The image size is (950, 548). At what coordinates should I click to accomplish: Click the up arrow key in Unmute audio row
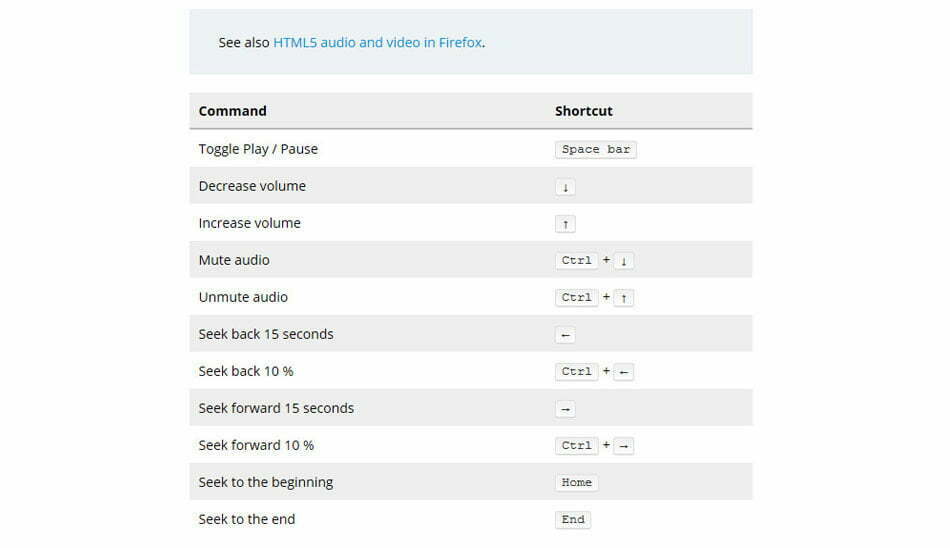(623, 298)
